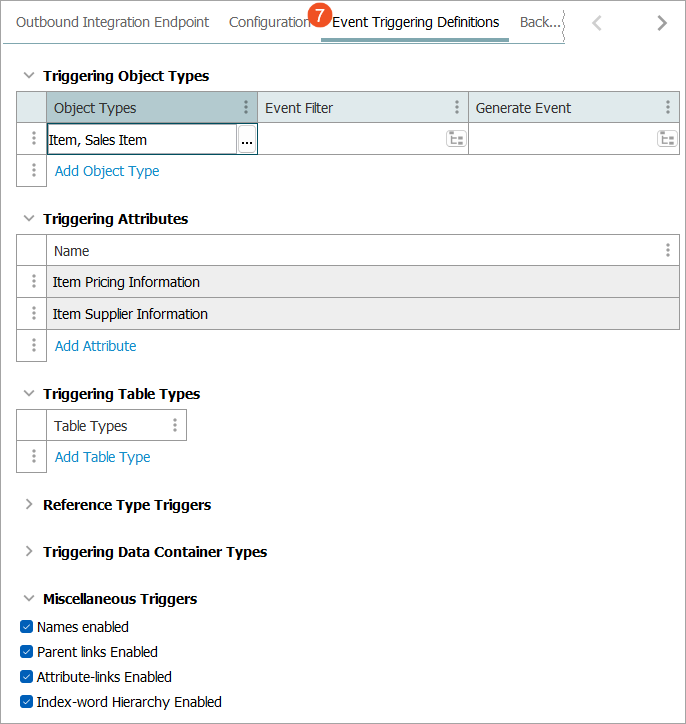This screenshot has width=686, height=724.
Task: Uncheck the Names enabled checkbox
Action: pos(27,627)
